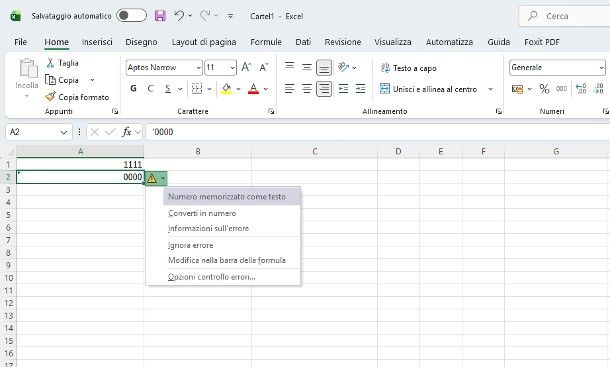Click the Align Left icon

tap(289, 89)
